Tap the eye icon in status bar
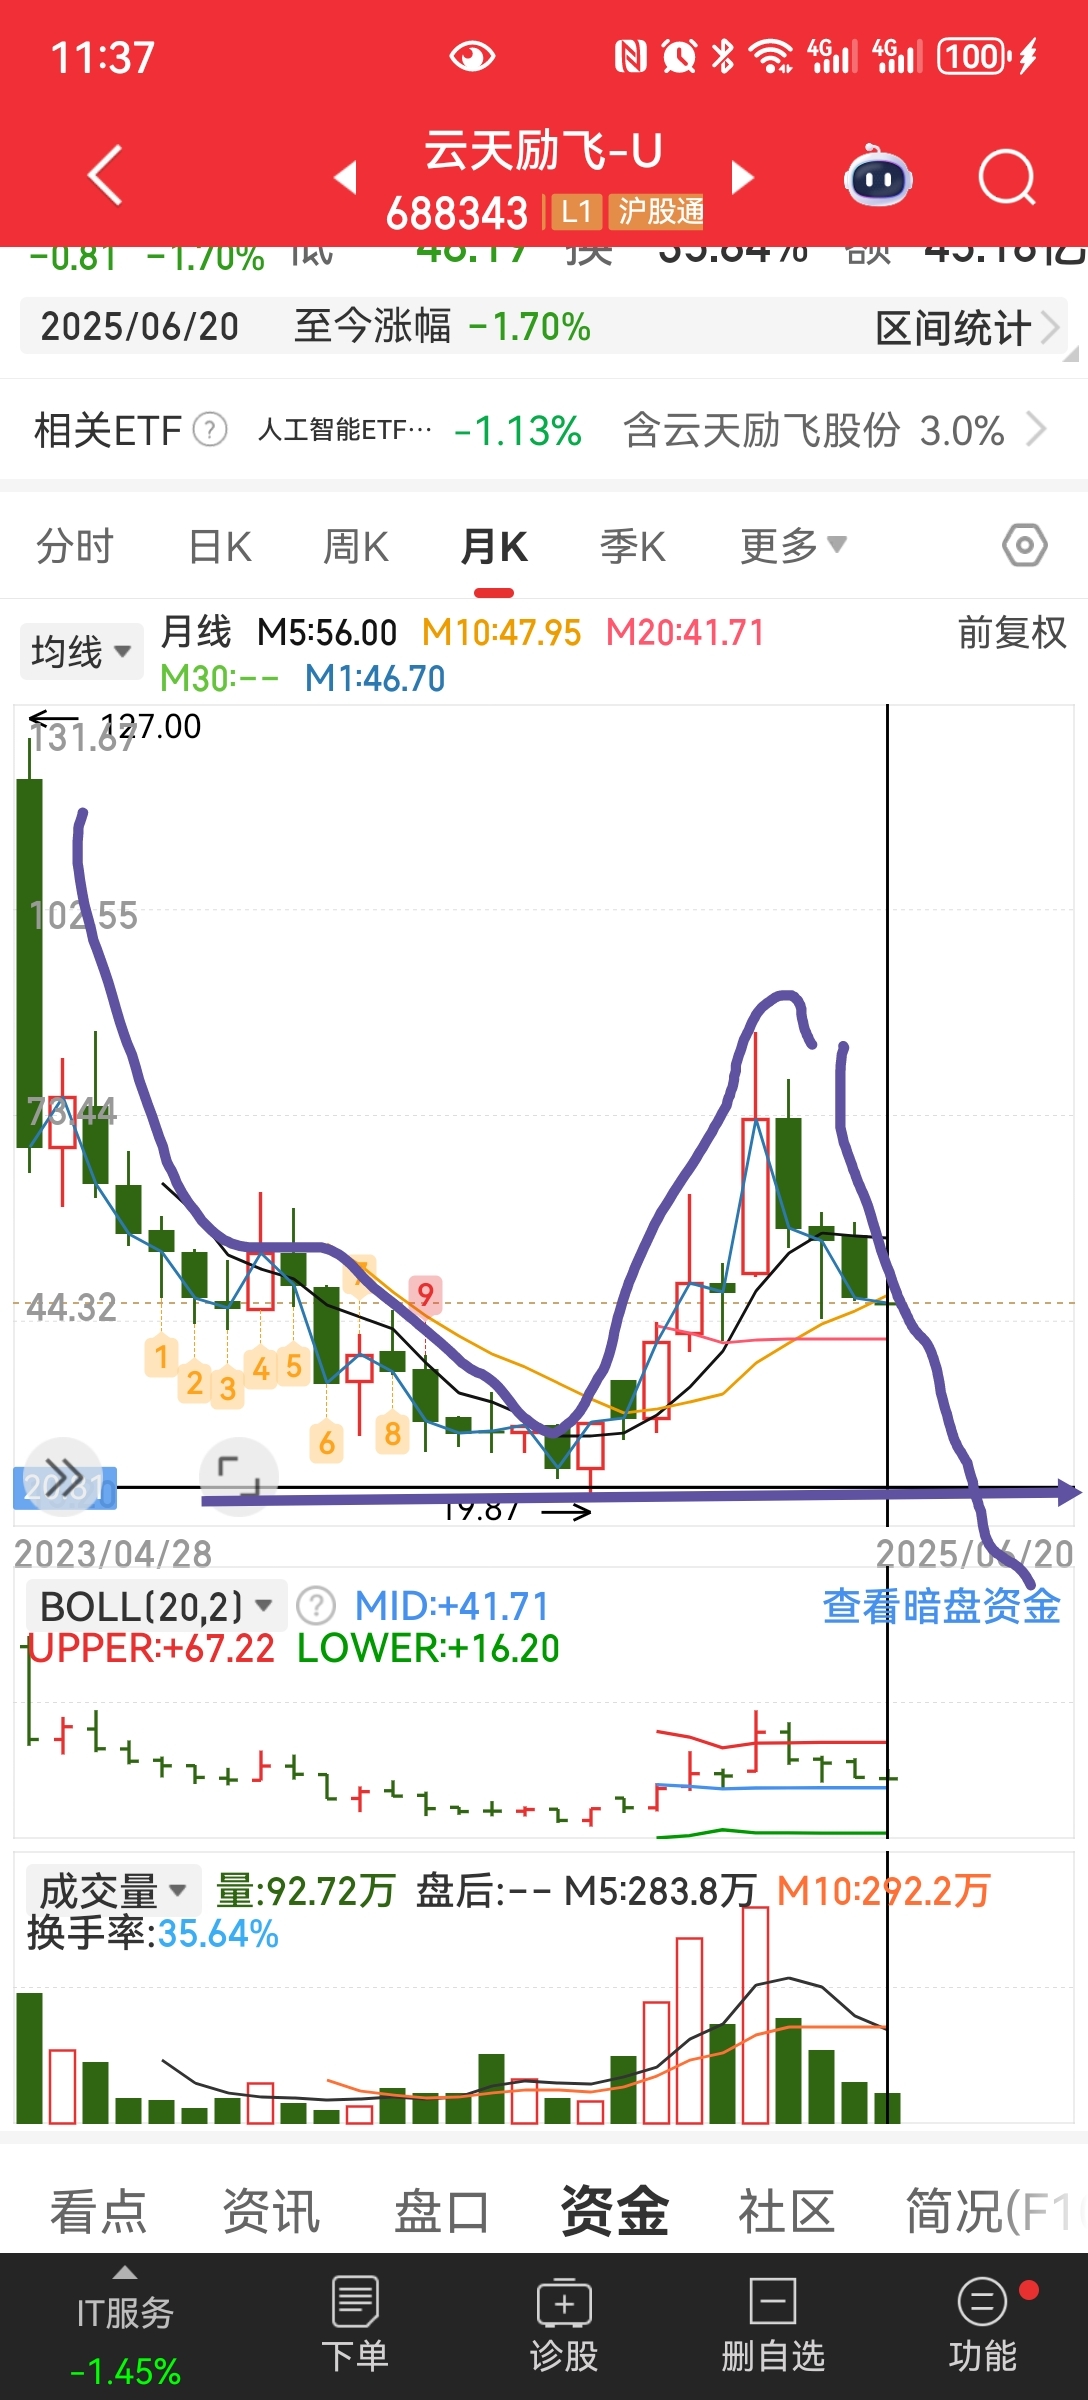 point(471,56)
